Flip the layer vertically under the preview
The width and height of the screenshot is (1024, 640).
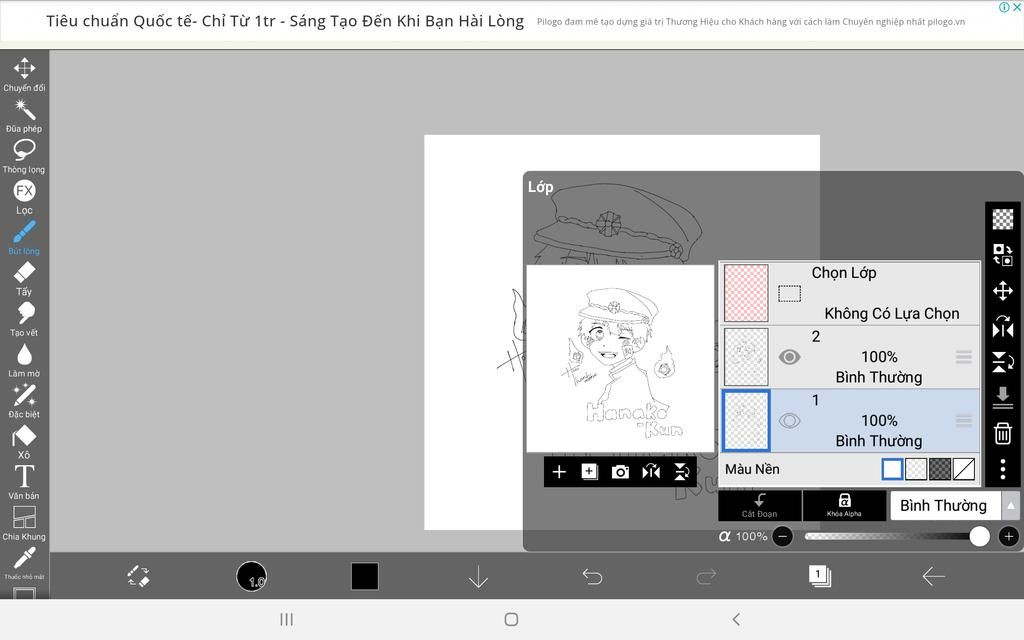click(682, 472)
